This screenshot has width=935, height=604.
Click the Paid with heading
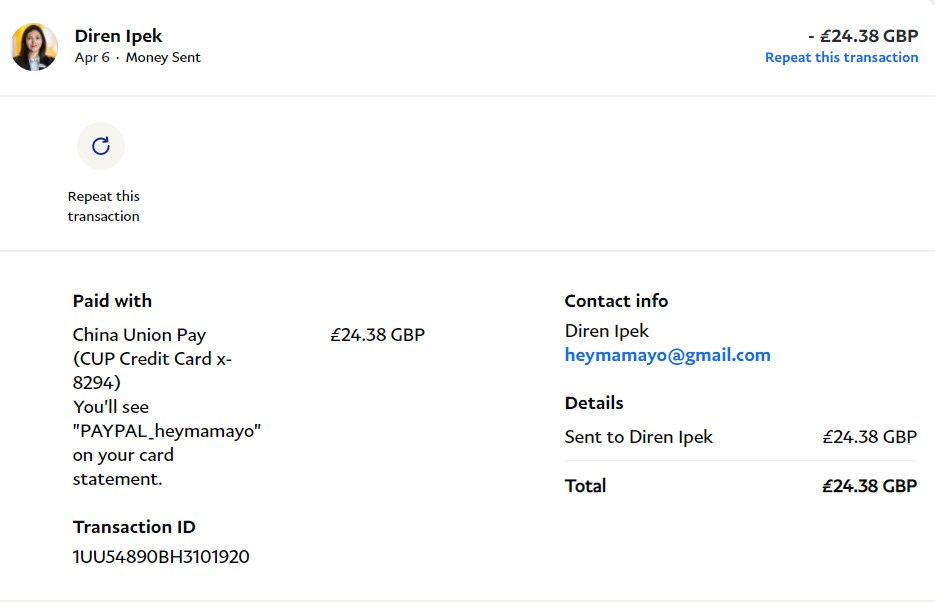pyautogui.click(x=112, y=301)
